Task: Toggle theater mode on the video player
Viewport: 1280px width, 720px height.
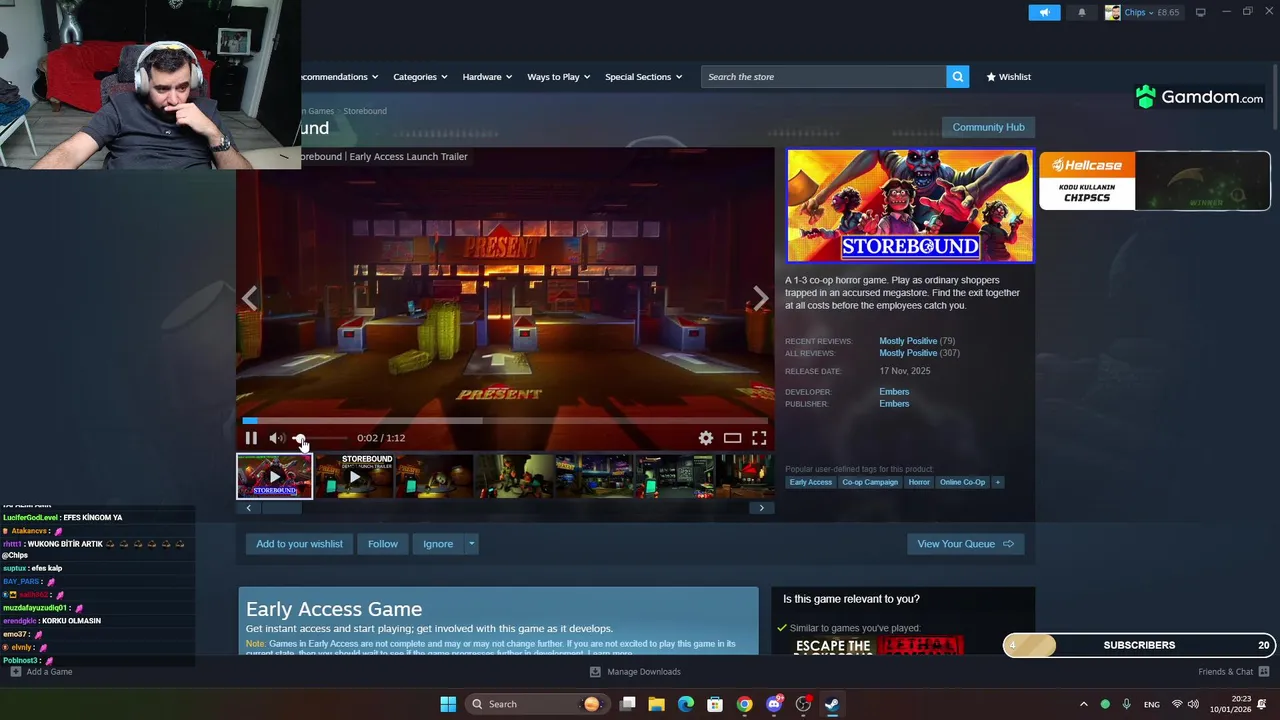Action: tap(733, 438)
